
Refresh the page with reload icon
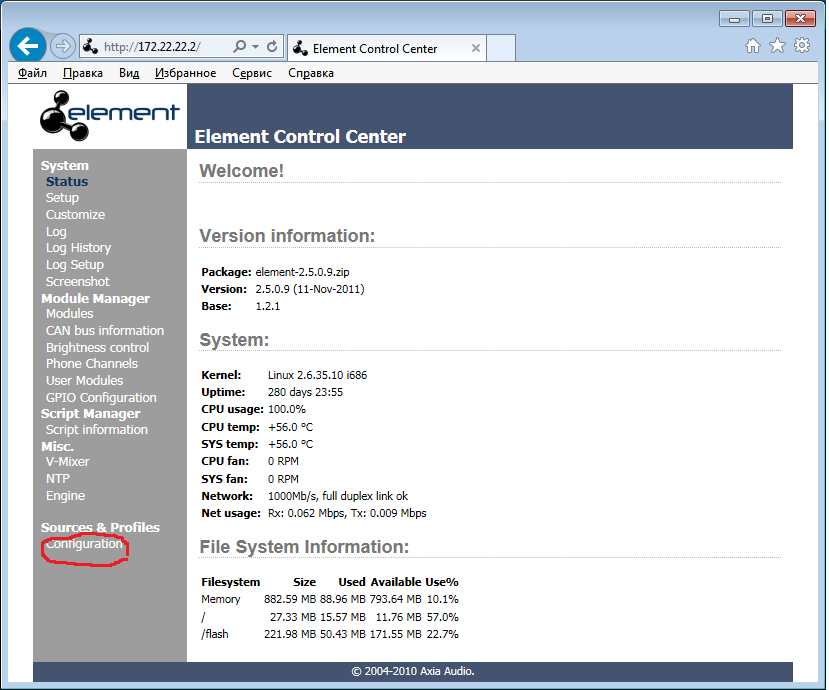click(272, 47)
